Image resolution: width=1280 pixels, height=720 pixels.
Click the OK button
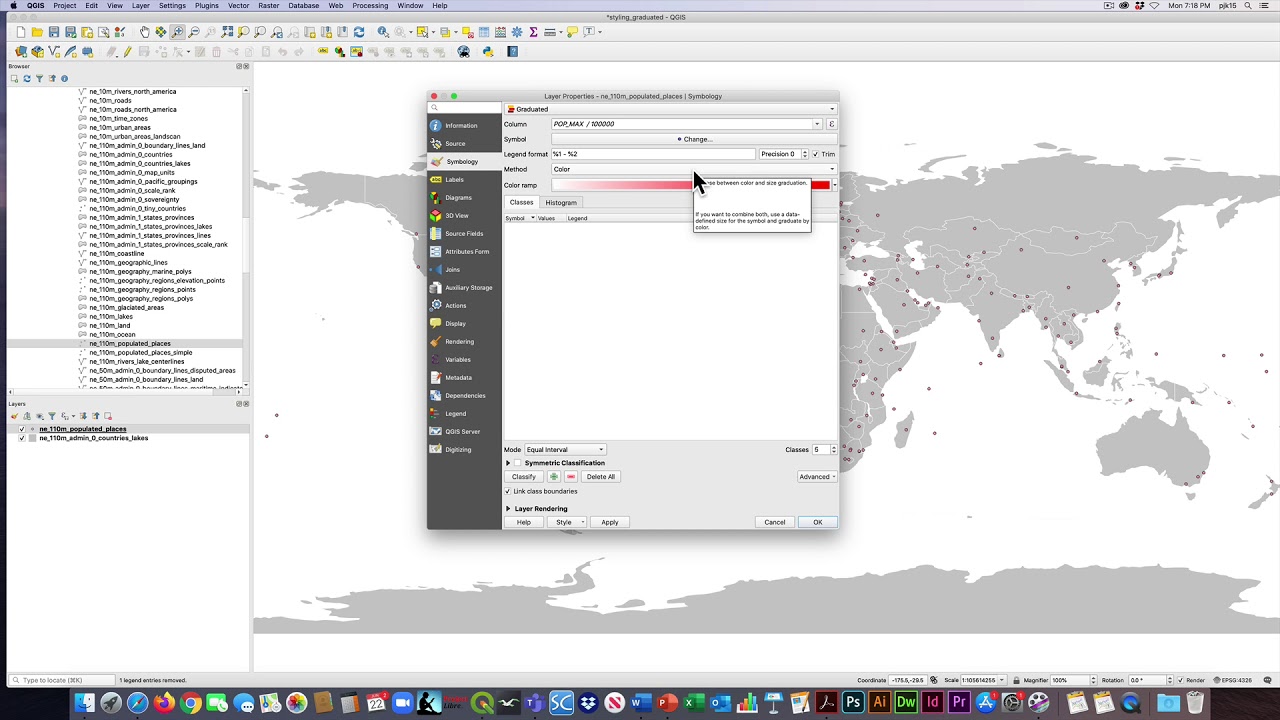pos(817,522)
